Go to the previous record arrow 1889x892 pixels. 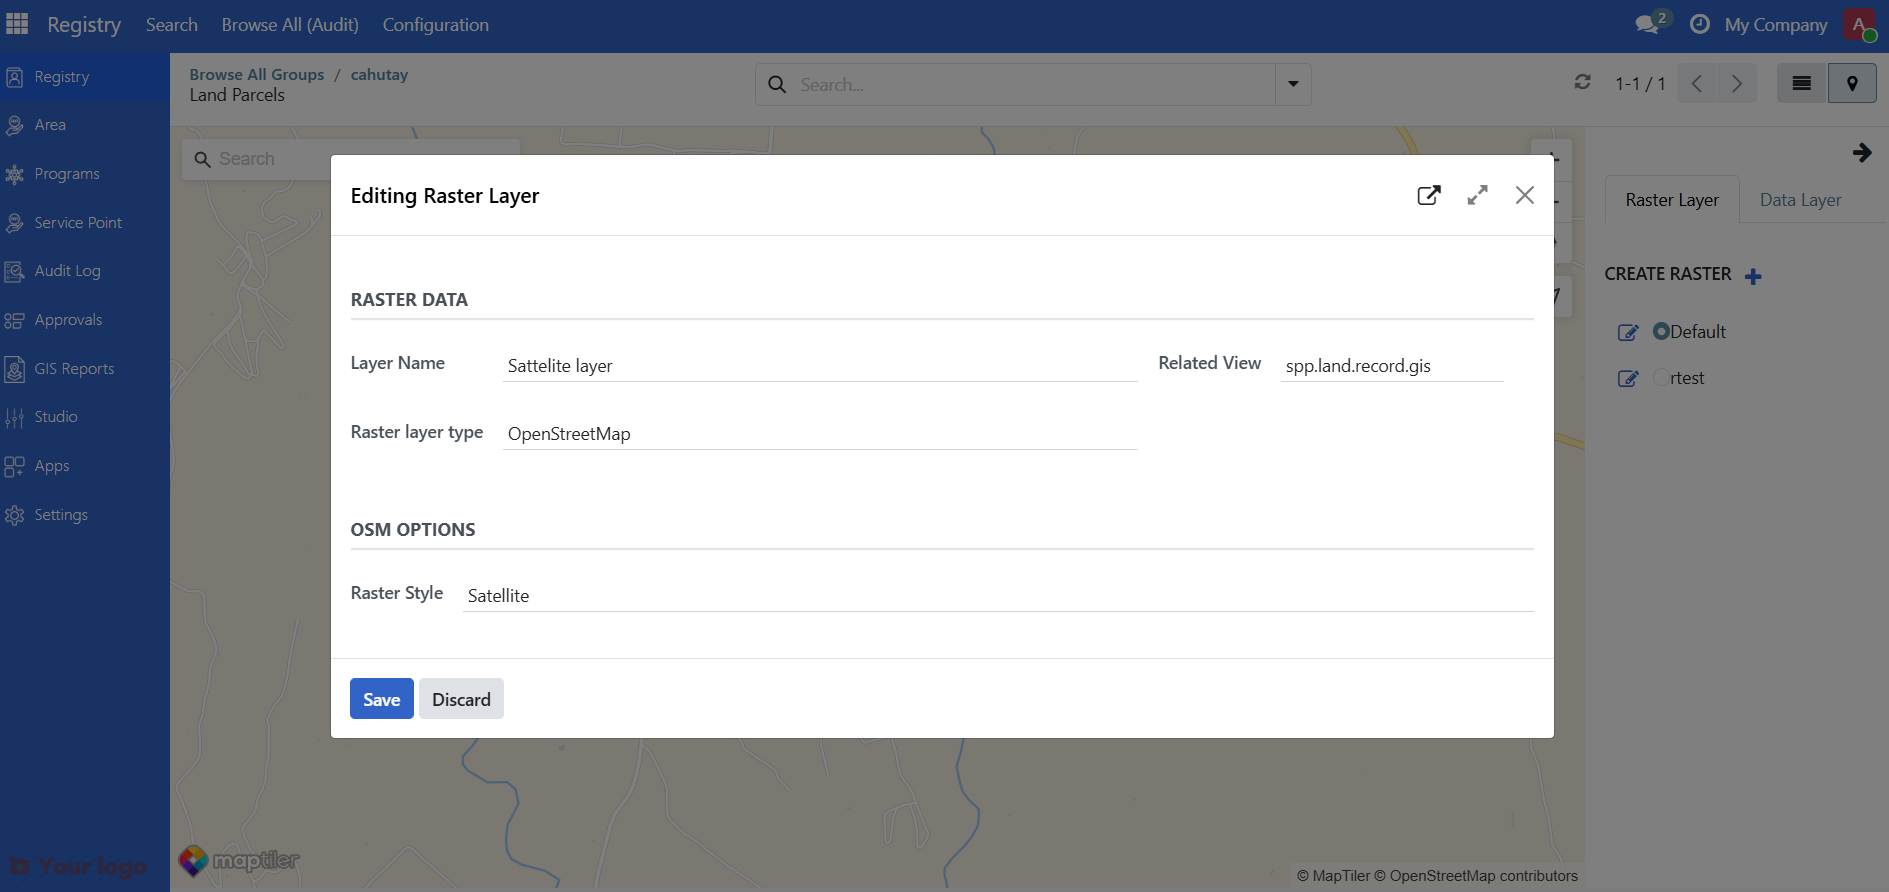(x=1697, y=84)
